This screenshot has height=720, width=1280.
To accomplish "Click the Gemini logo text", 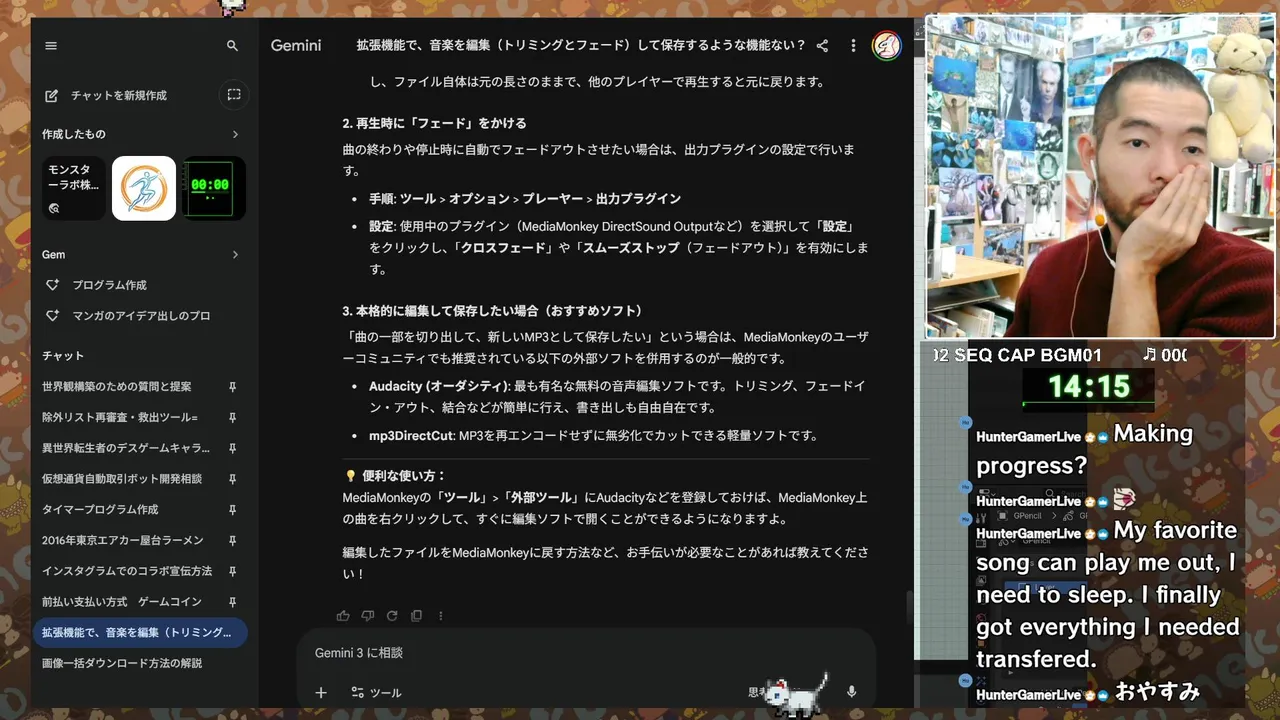I will click(296, 46).
